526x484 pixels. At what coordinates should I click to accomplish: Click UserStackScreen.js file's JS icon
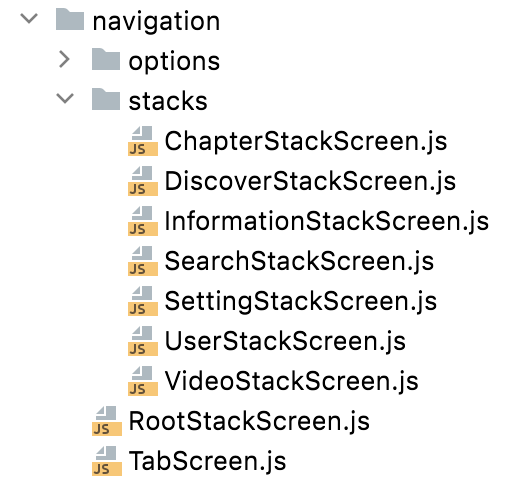(143, 340)
